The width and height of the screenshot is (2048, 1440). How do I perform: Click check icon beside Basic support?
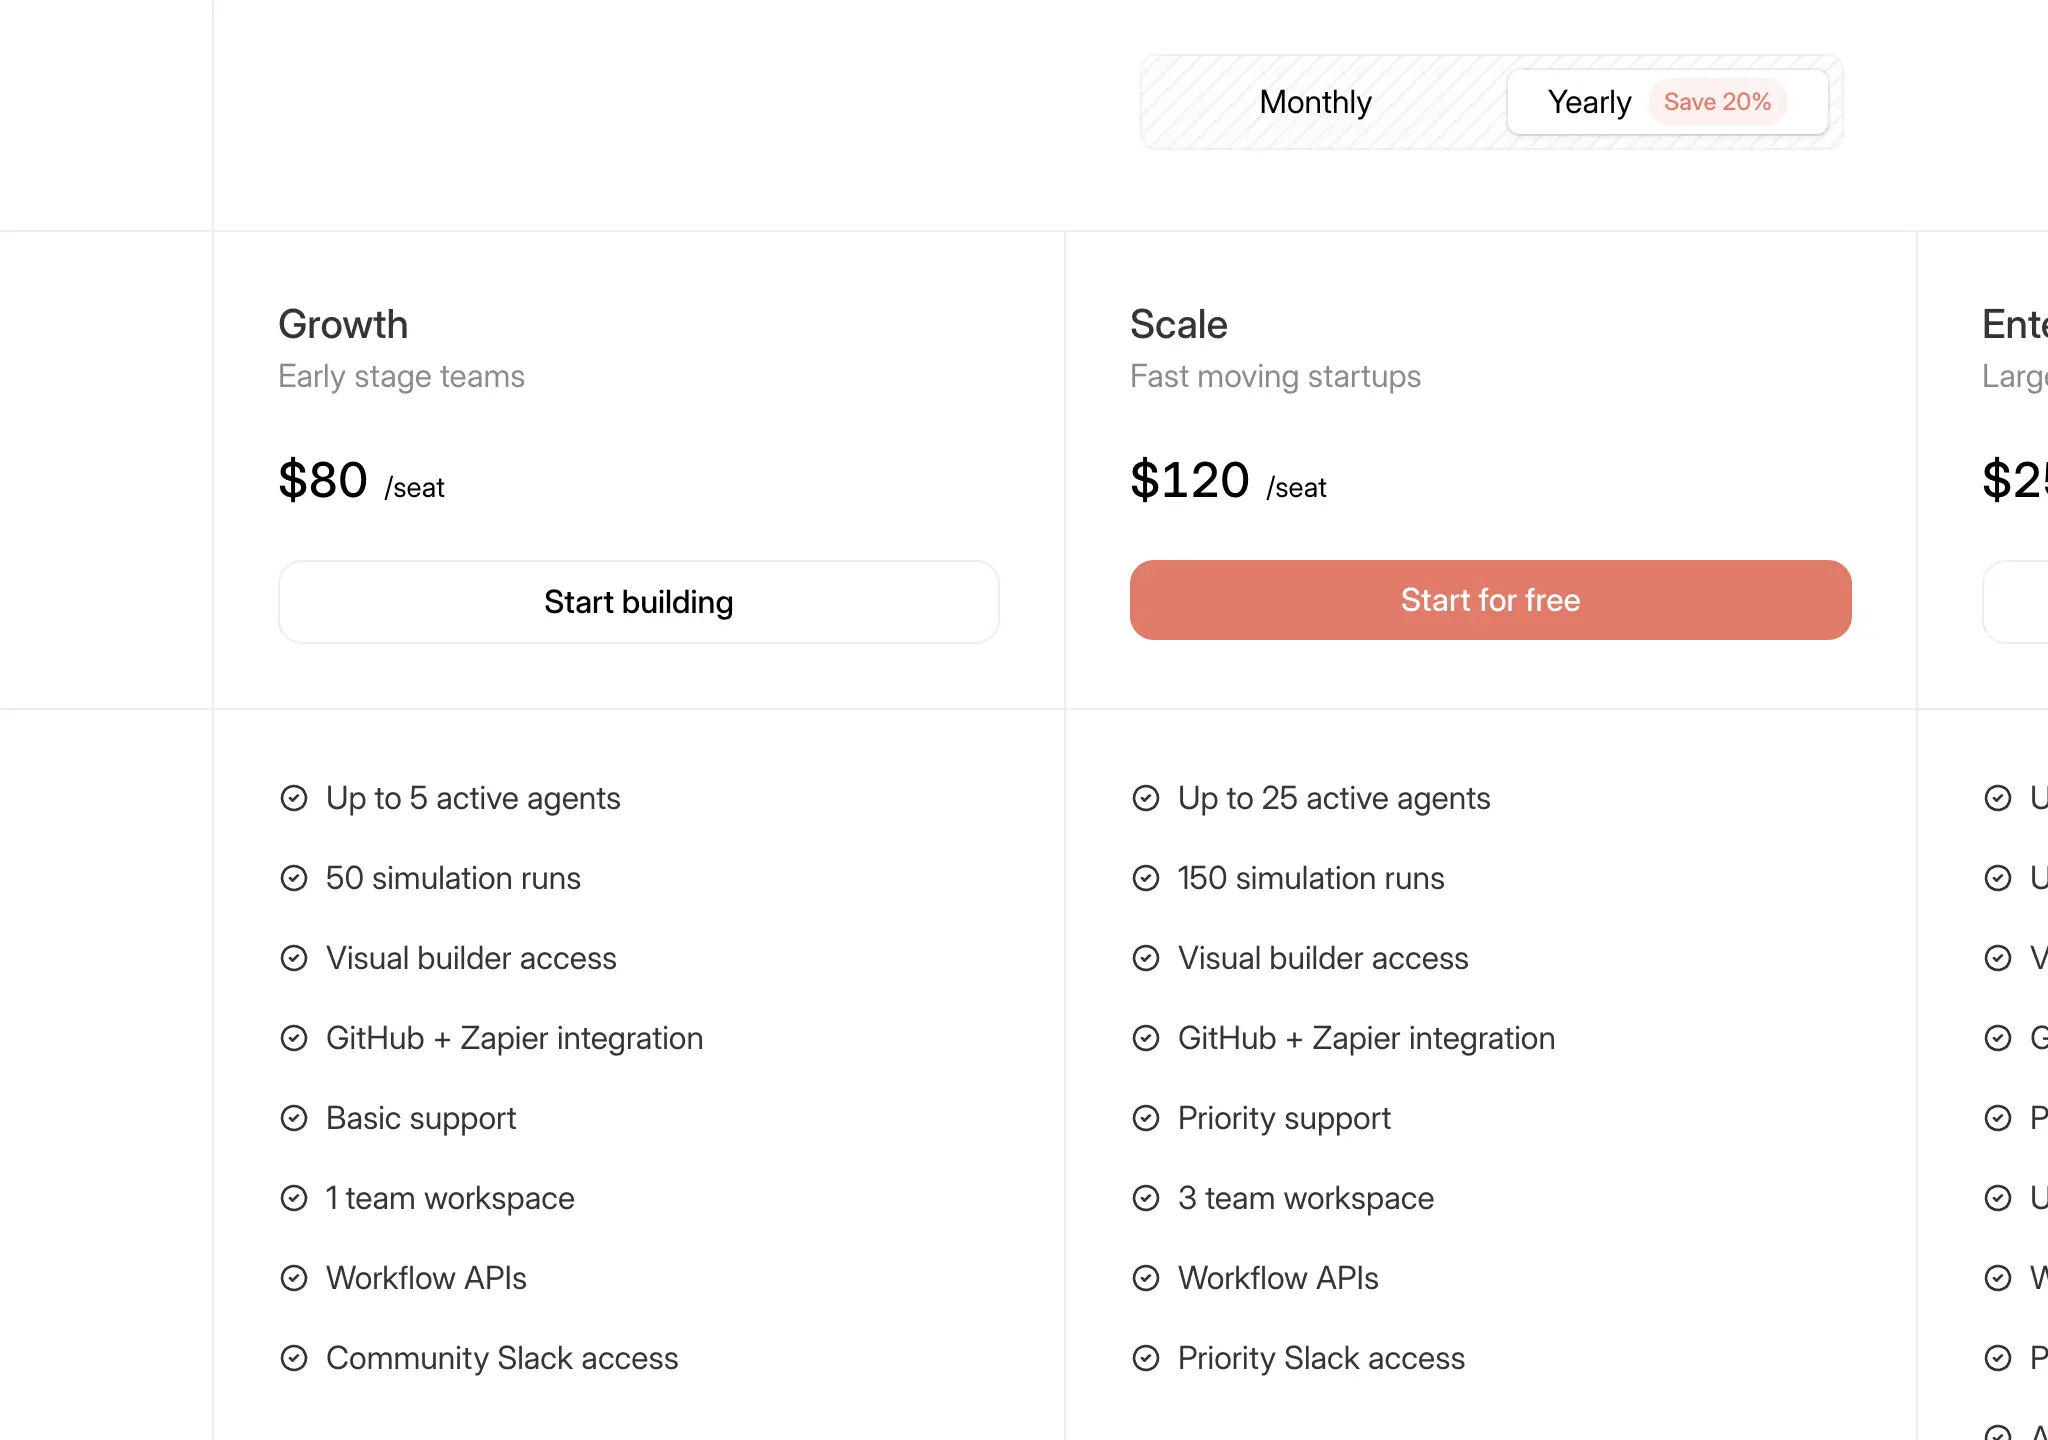[x=294, y=1118]
